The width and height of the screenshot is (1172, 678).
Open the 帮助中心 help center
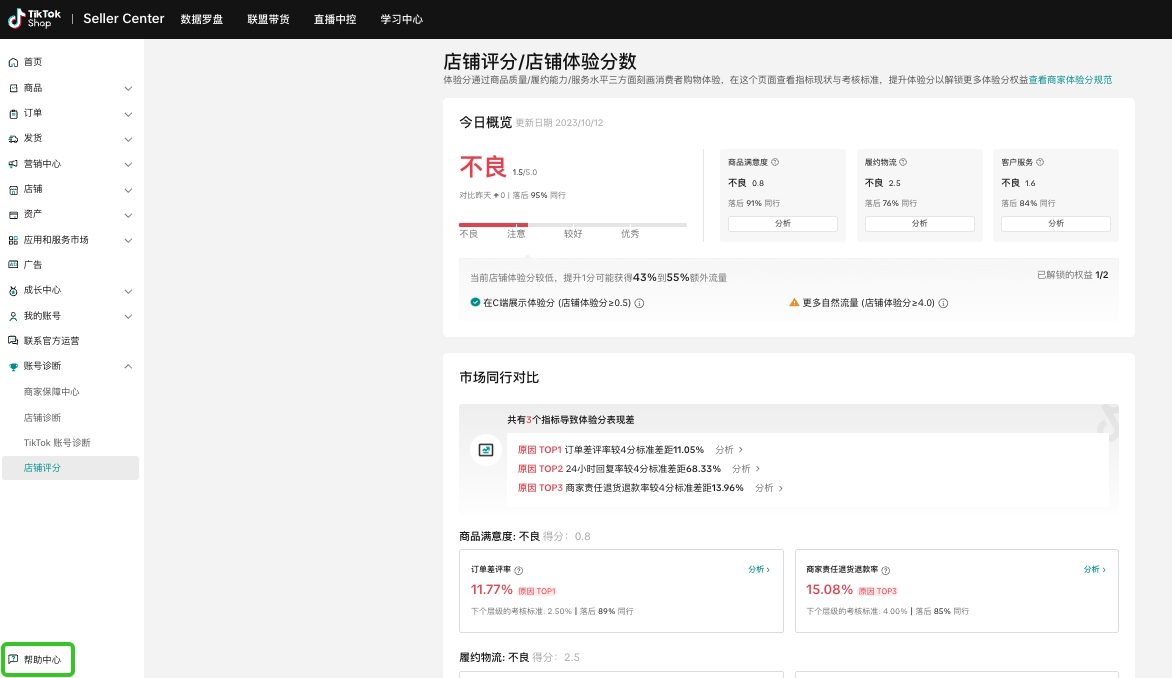pos(37,659)
